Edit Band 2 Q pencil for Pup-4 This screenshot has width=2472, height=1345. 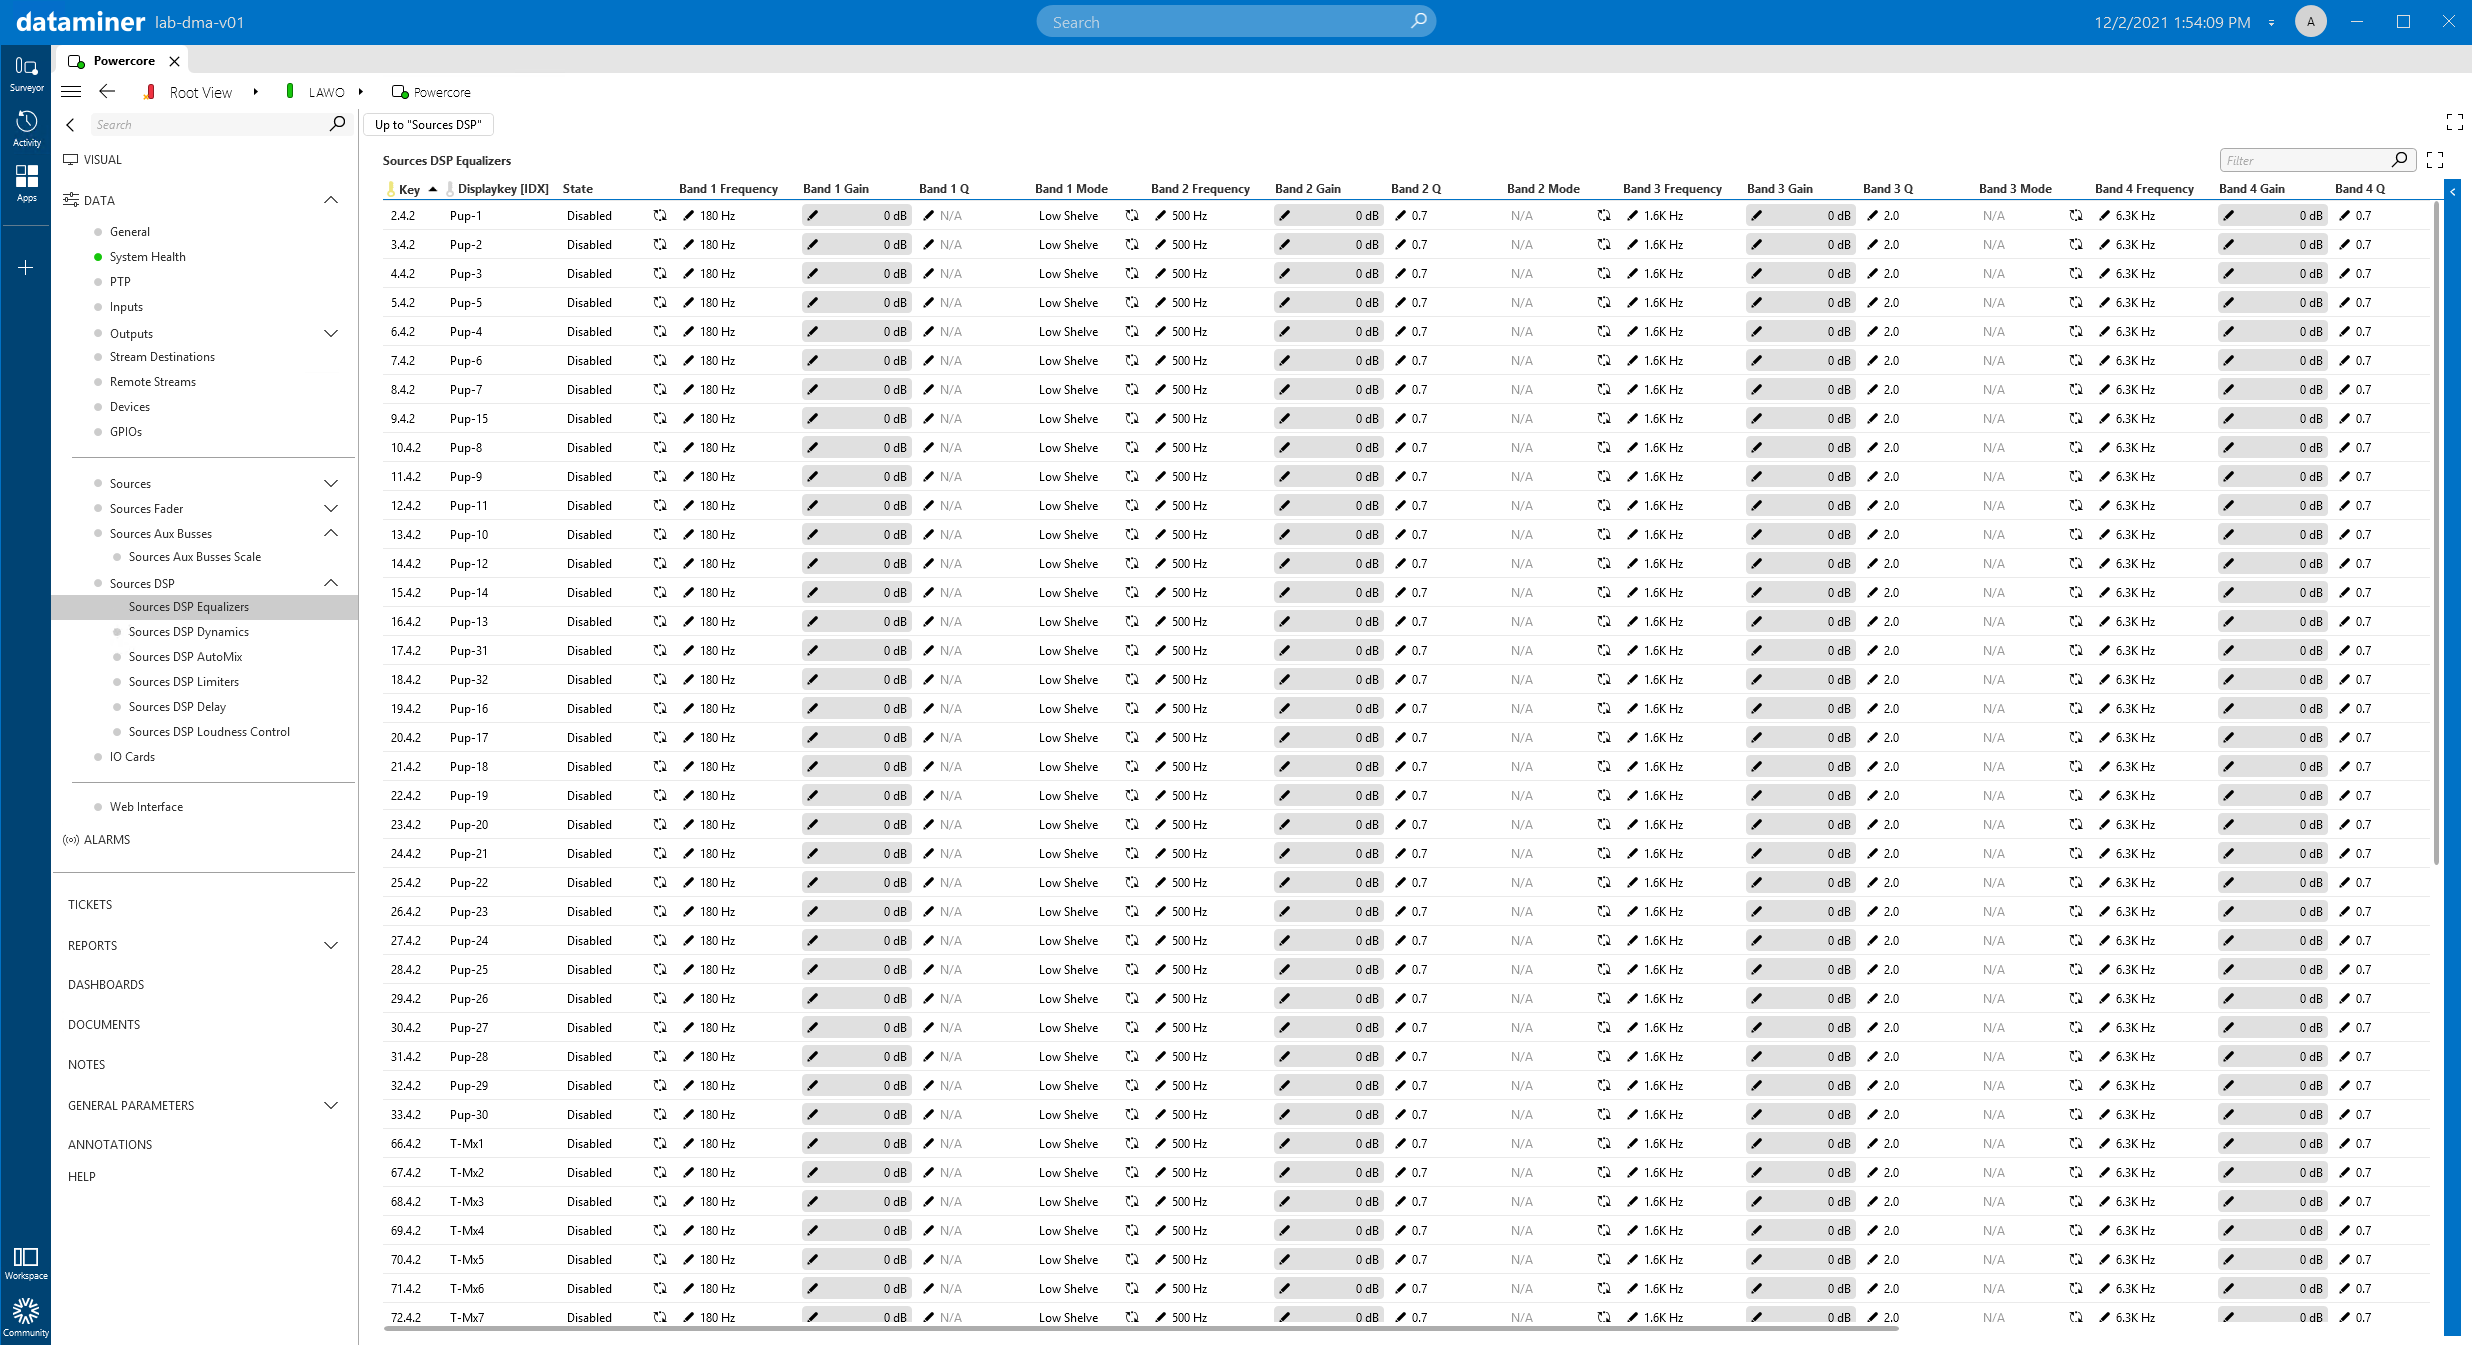1400,332
